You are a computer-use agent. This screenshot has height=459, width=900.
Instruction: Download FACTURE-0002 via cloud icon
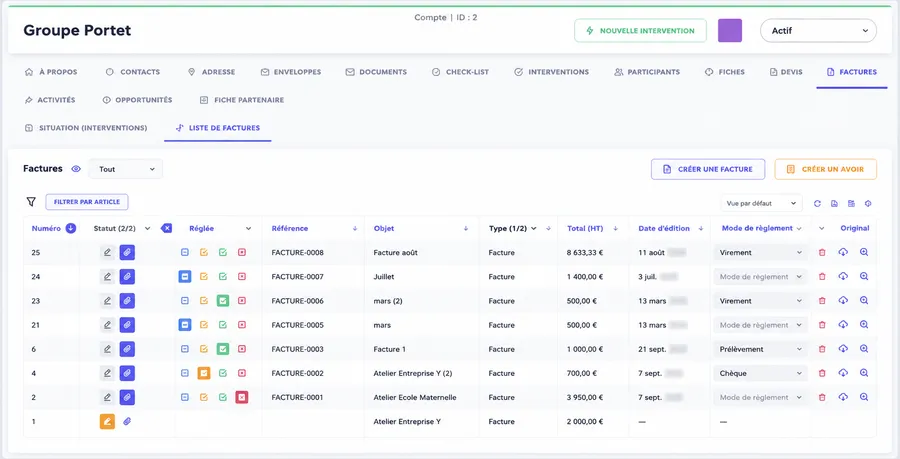(843, 373)
